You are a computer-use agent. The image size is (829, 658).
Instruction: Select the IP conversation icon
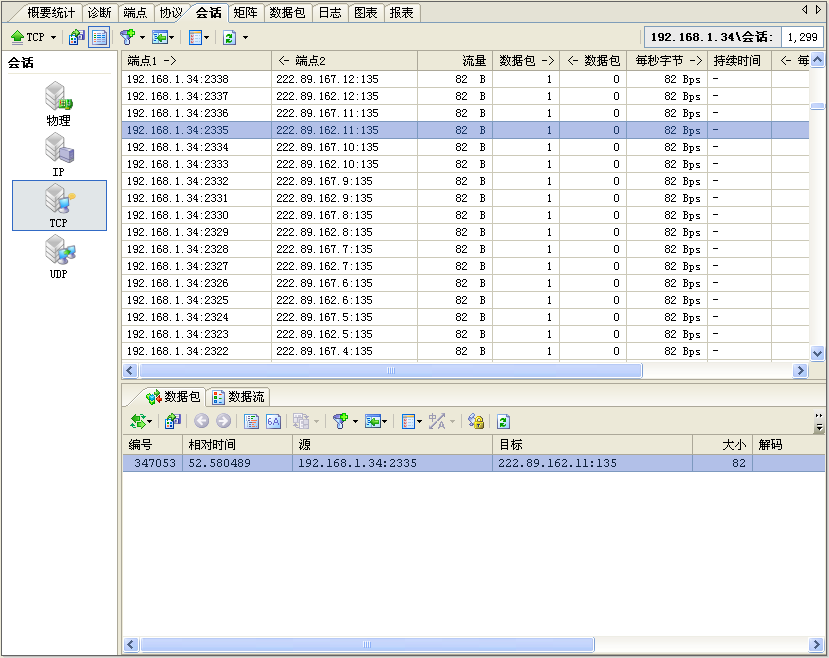coord(58,155)
